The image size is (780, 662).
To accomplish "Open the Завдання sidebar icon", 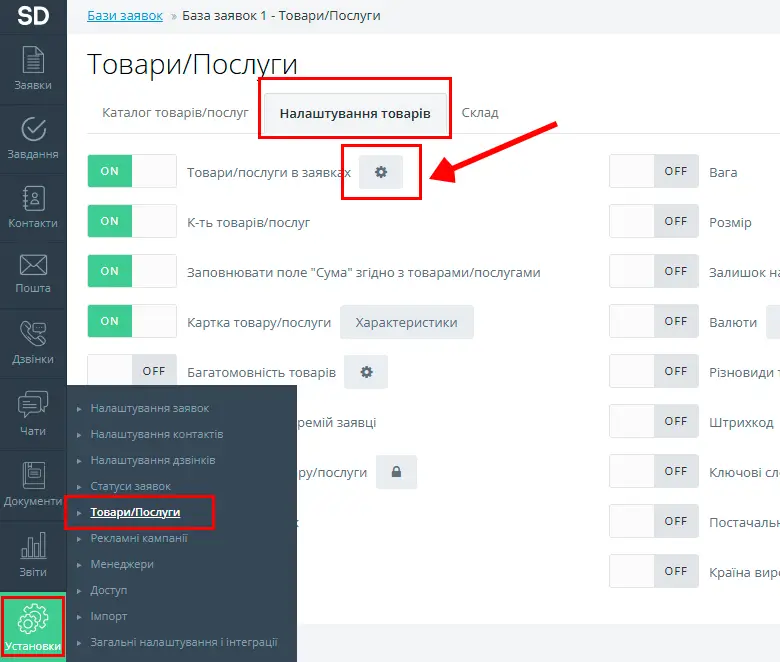I will (x=33, y=139).
